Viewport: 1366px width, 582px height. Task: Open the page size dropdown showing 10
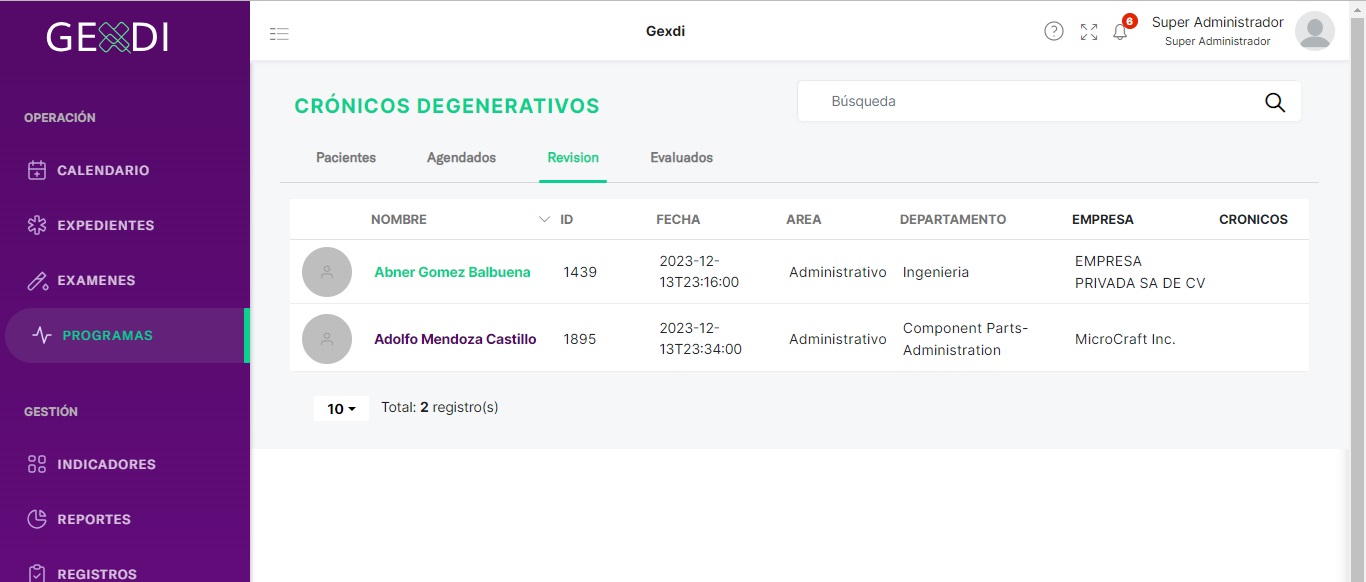(341, 408)
